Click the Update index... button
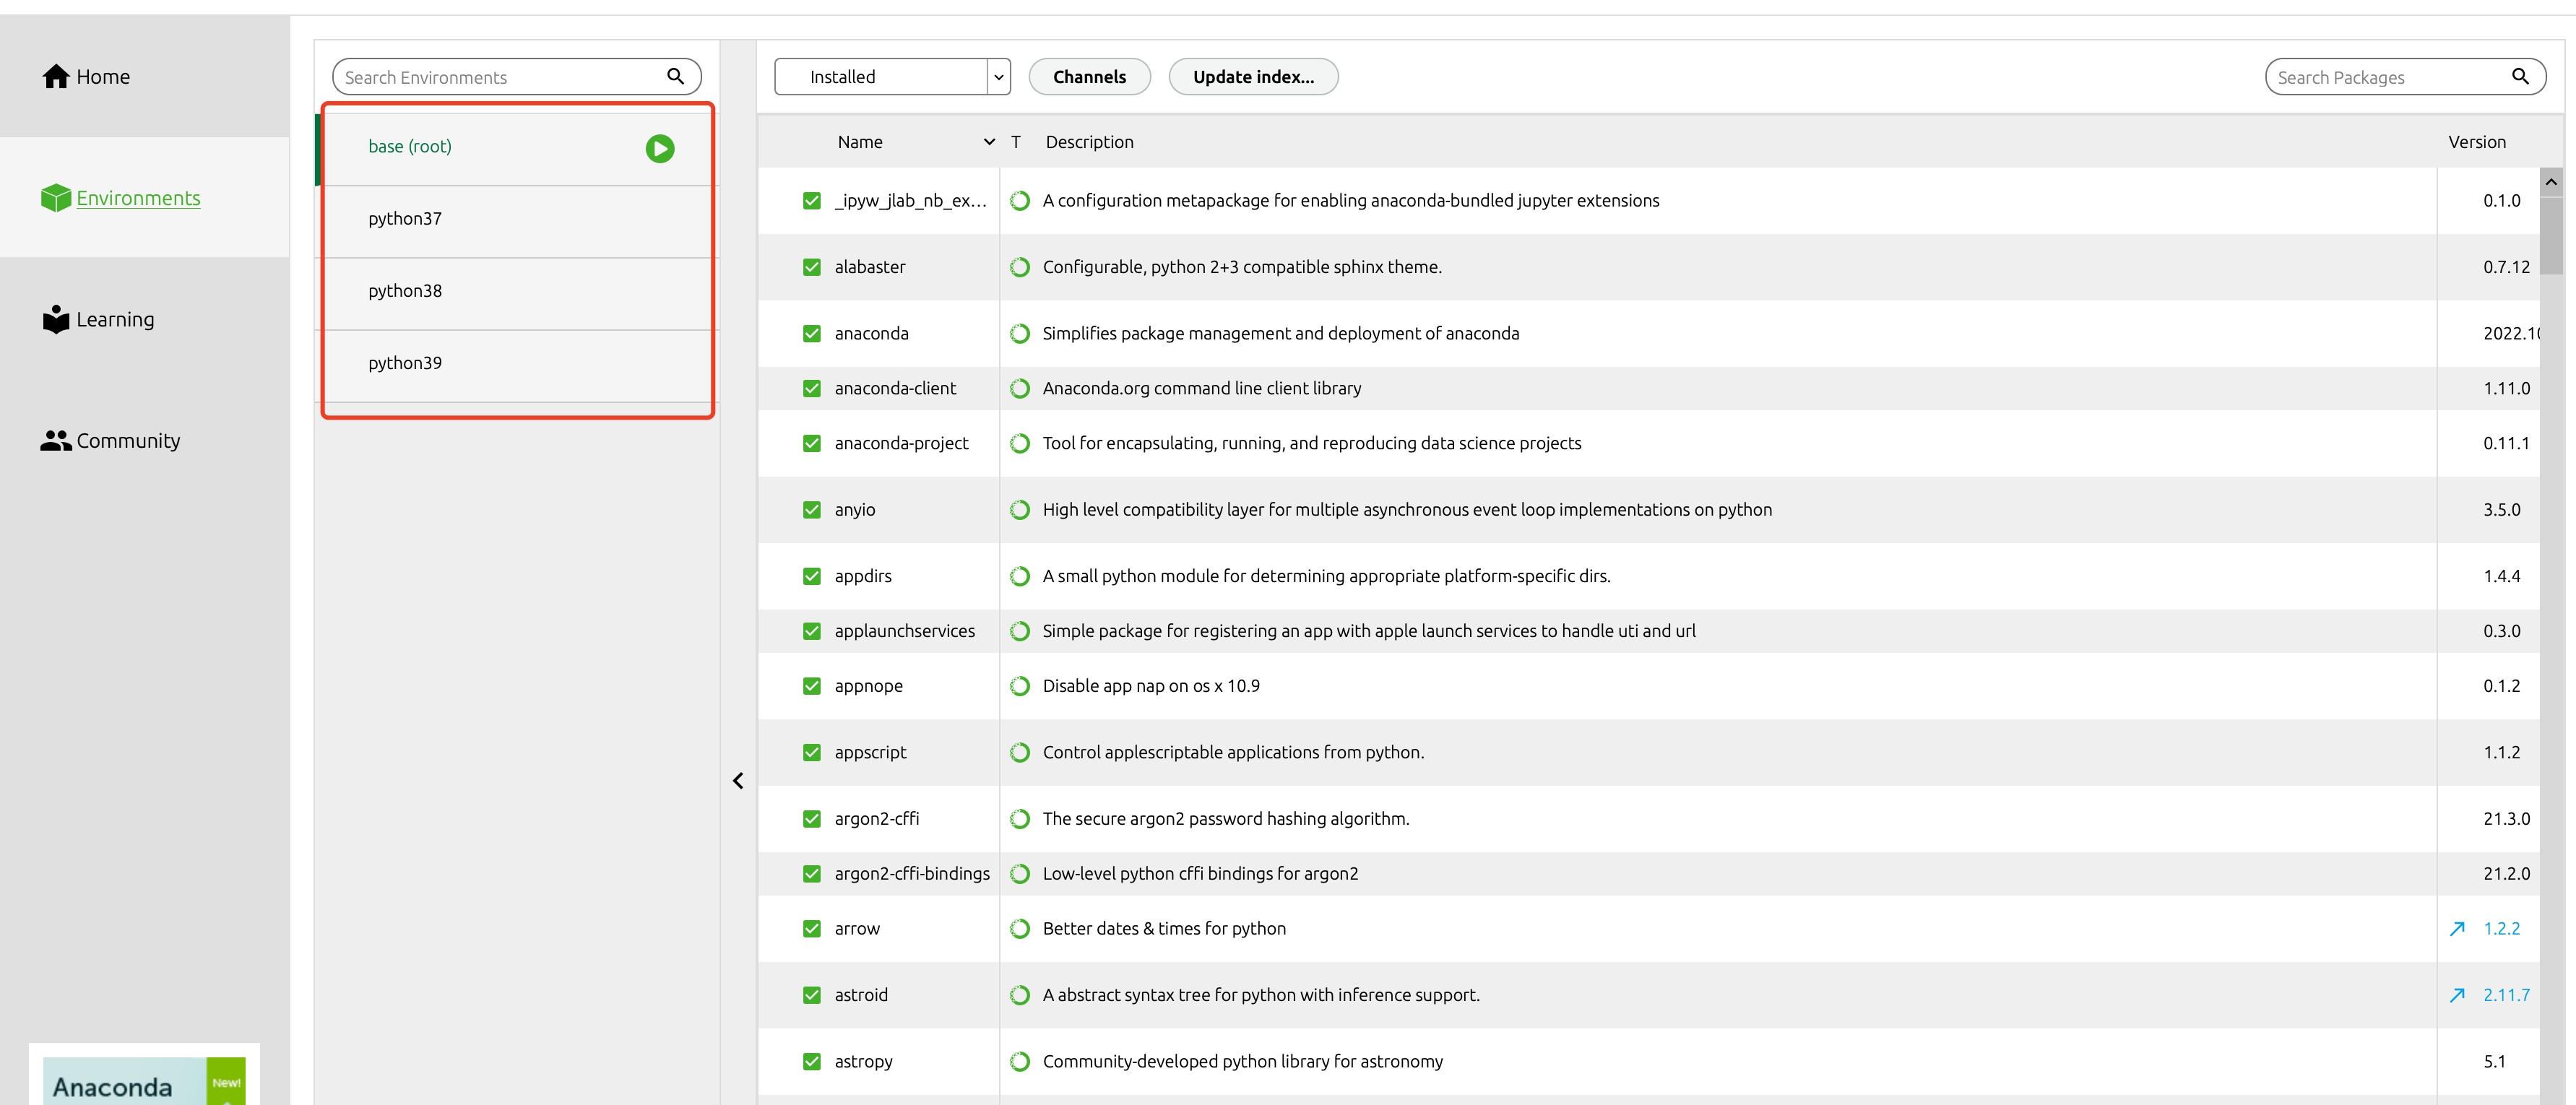Screen dimensions: 2576x1105 [x=1252, y=77]
